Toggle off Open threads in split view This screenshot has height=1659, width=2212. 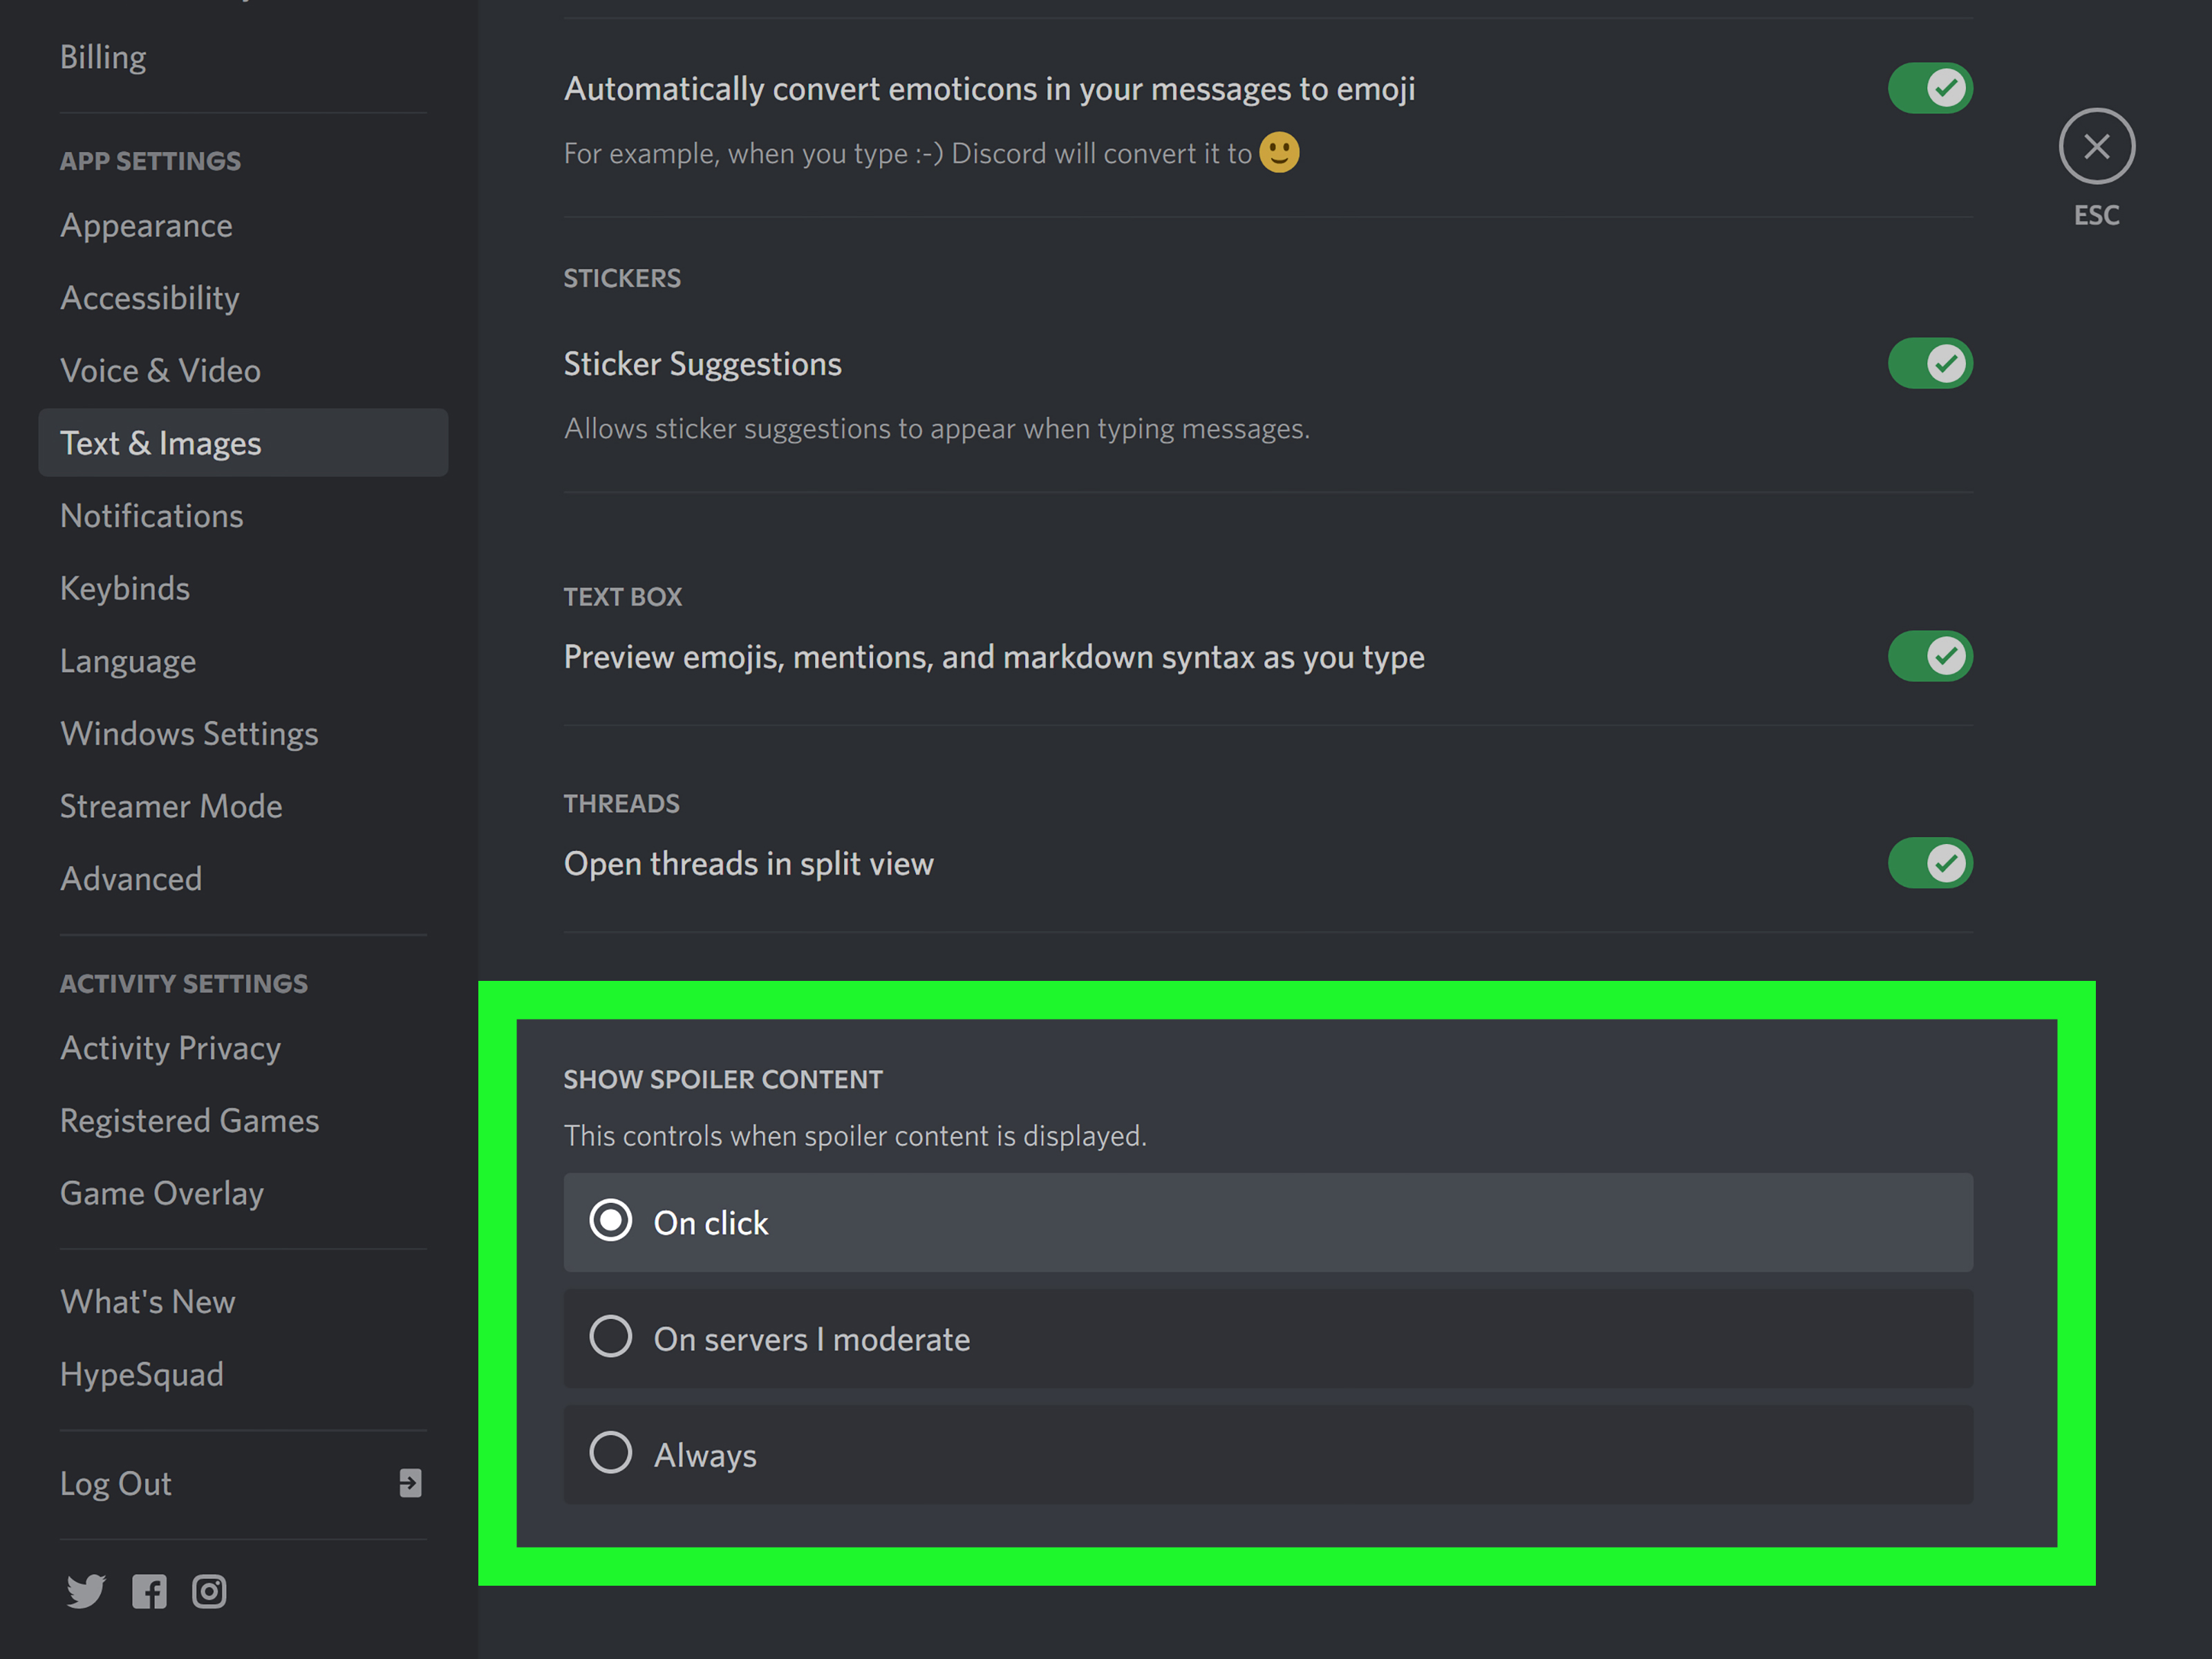(x=1930, y=863)
